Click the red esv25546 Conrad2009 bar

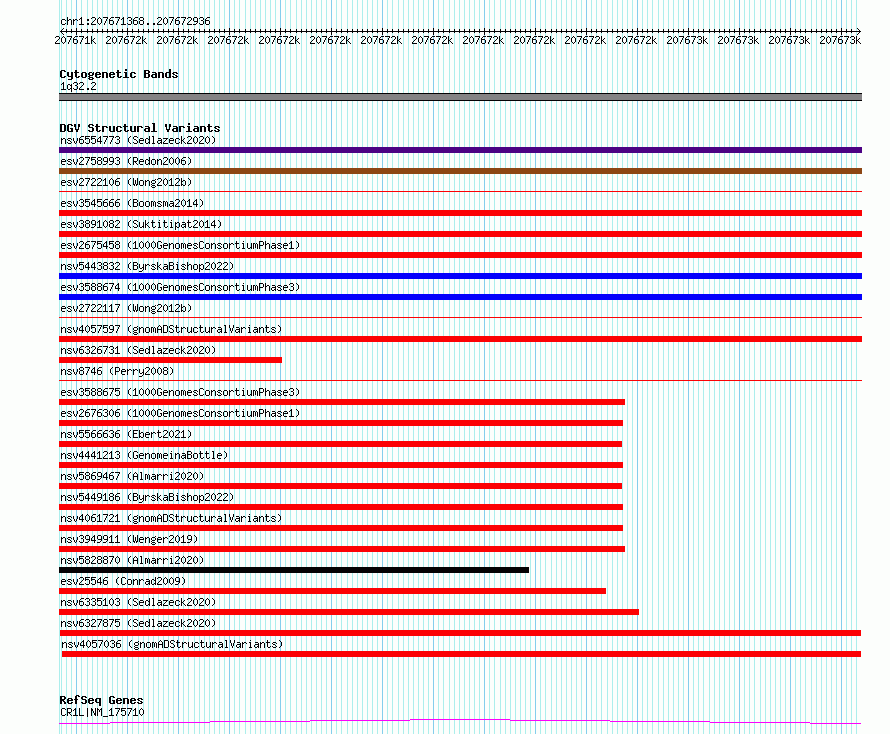click(333, 591)
